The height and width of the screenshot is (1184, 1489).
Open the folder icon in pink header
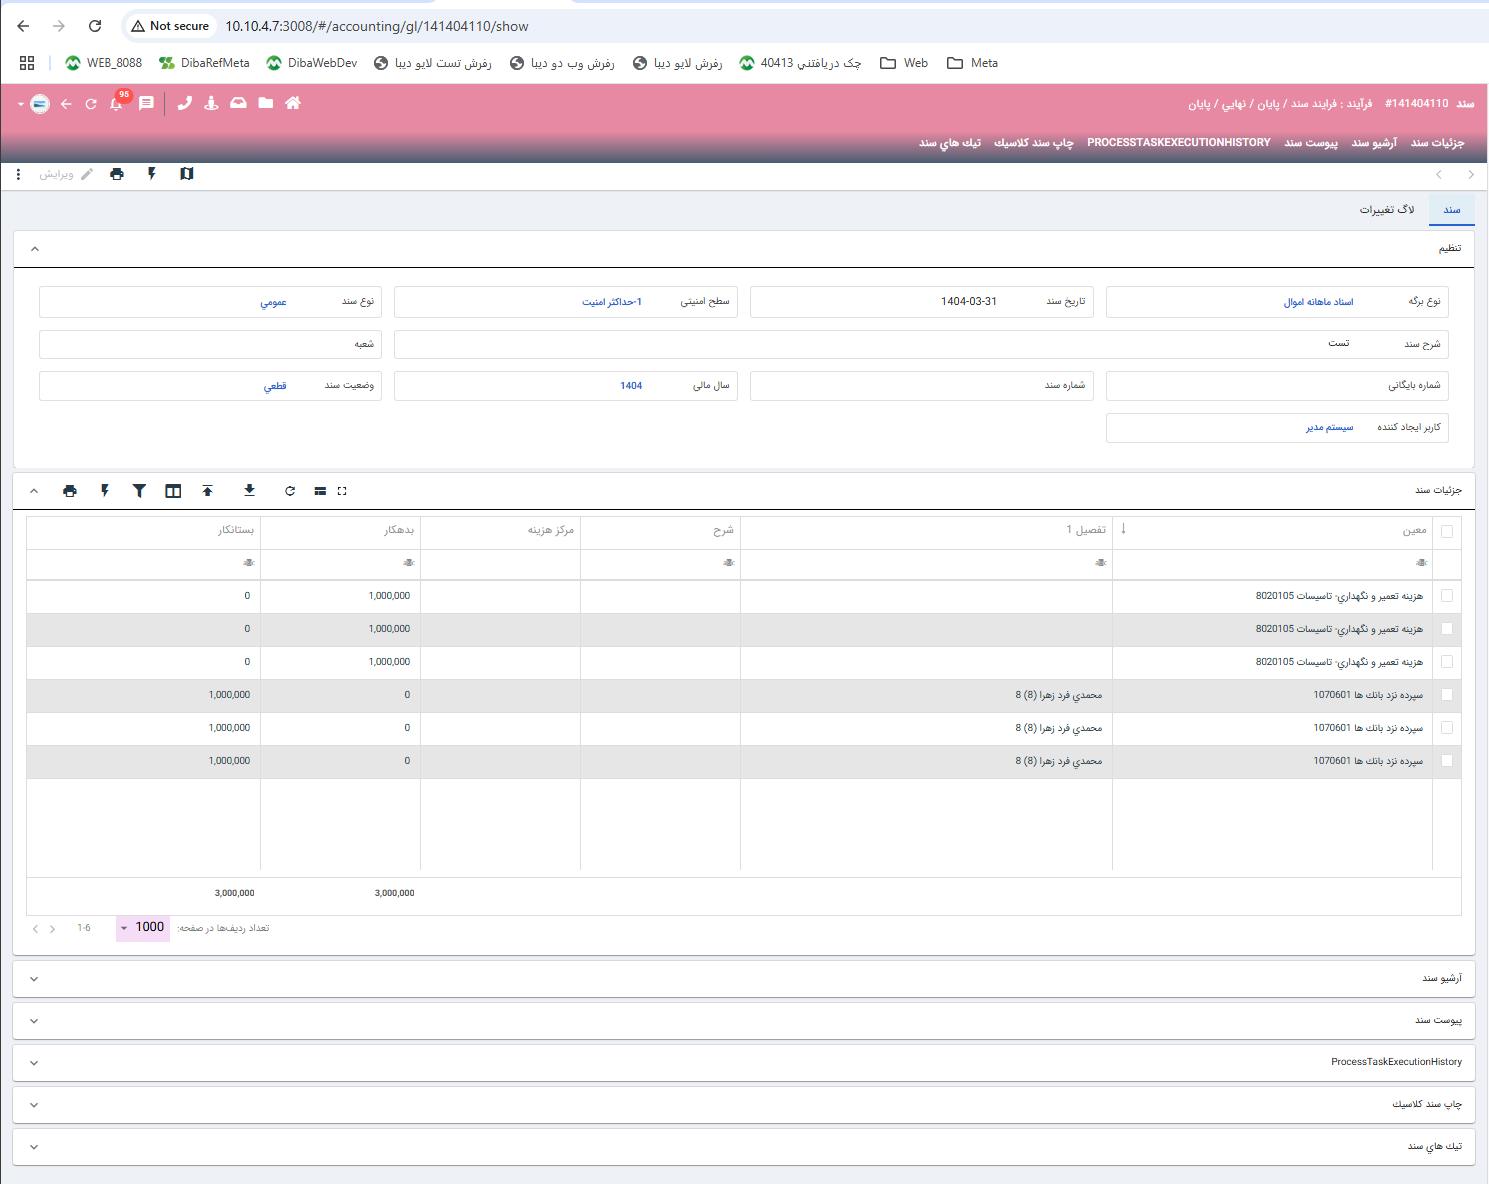[266, 103]
